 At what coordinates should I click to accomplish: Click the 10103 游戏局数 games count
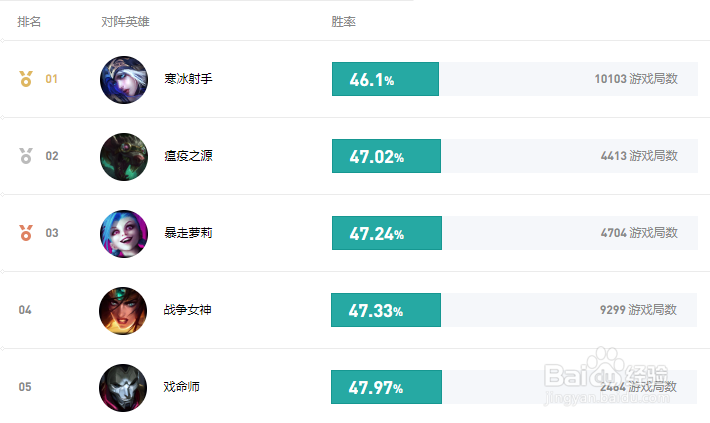(x=636, y=79)
